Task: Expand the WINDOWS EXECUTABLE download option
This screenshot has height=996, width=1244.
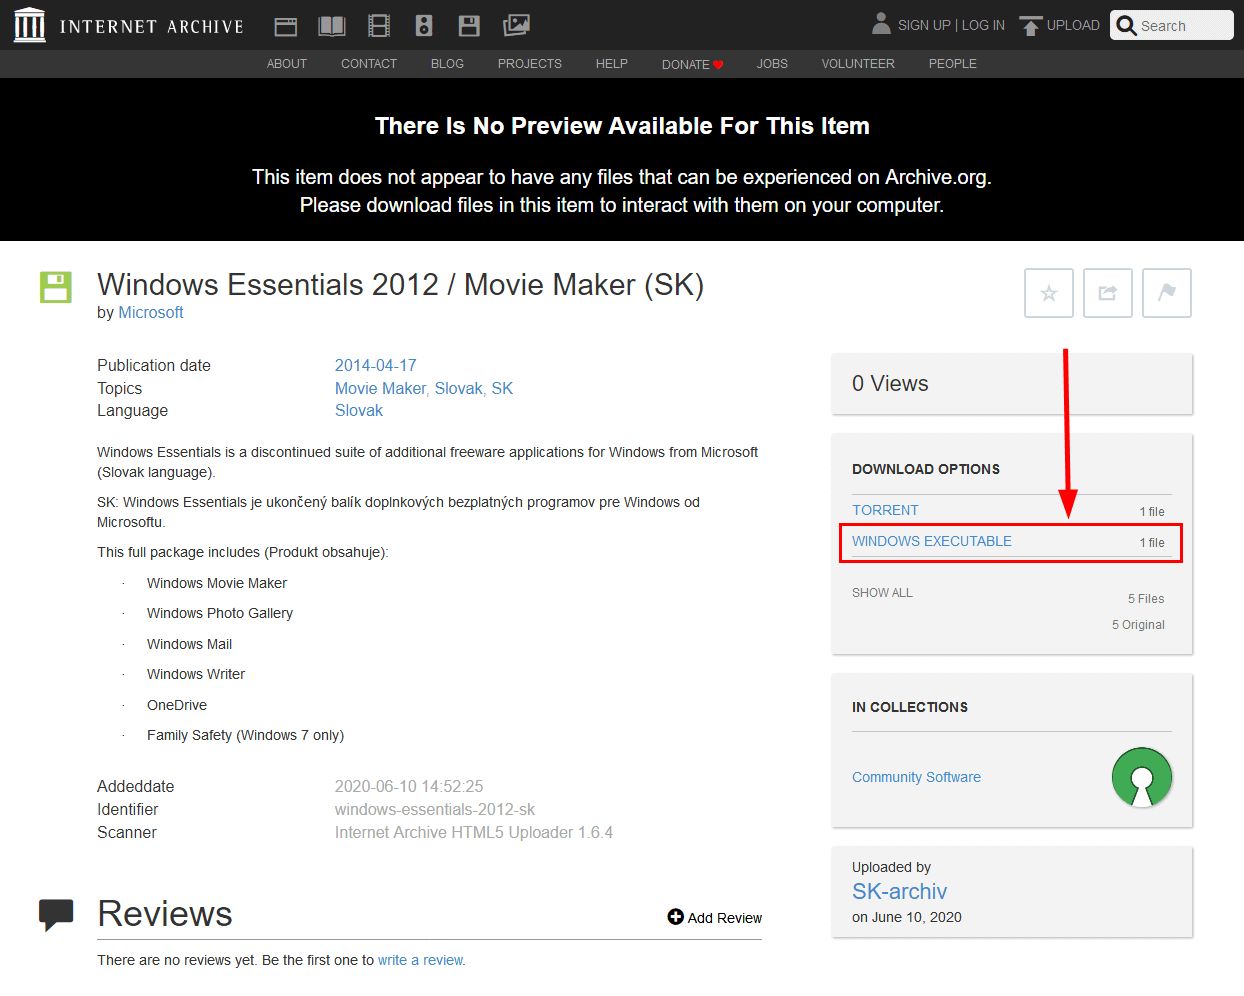Action: point(931,541)
